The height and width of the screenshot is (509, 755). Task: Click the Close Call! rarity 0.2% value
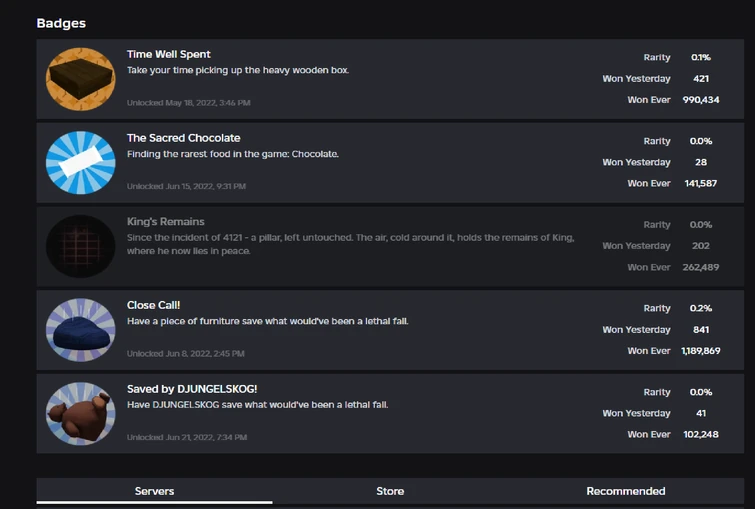[701, 308]
